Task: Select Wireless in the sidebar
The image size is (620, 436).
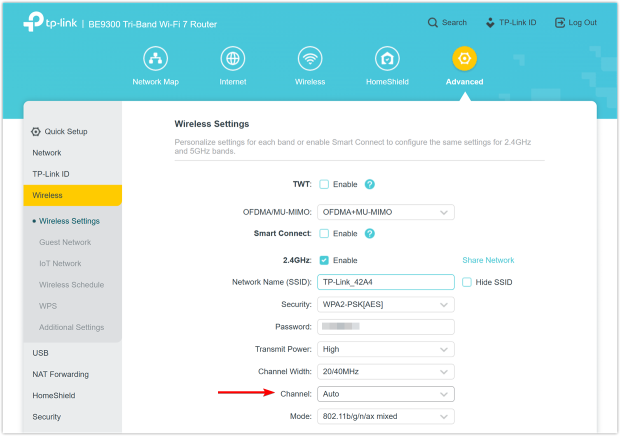Action: [72, 195]
